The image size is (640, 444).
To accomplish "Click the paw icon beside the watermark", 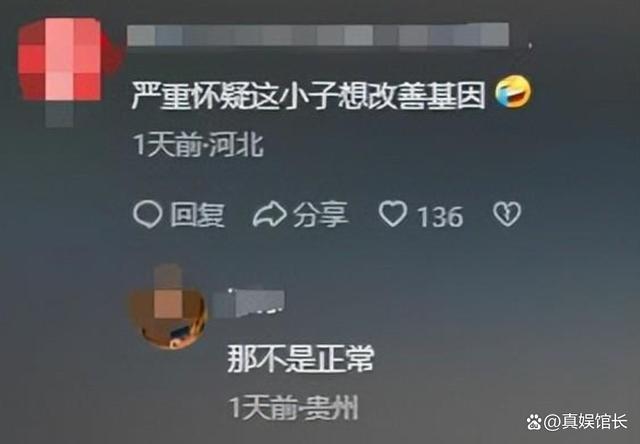I will (534, 422).
